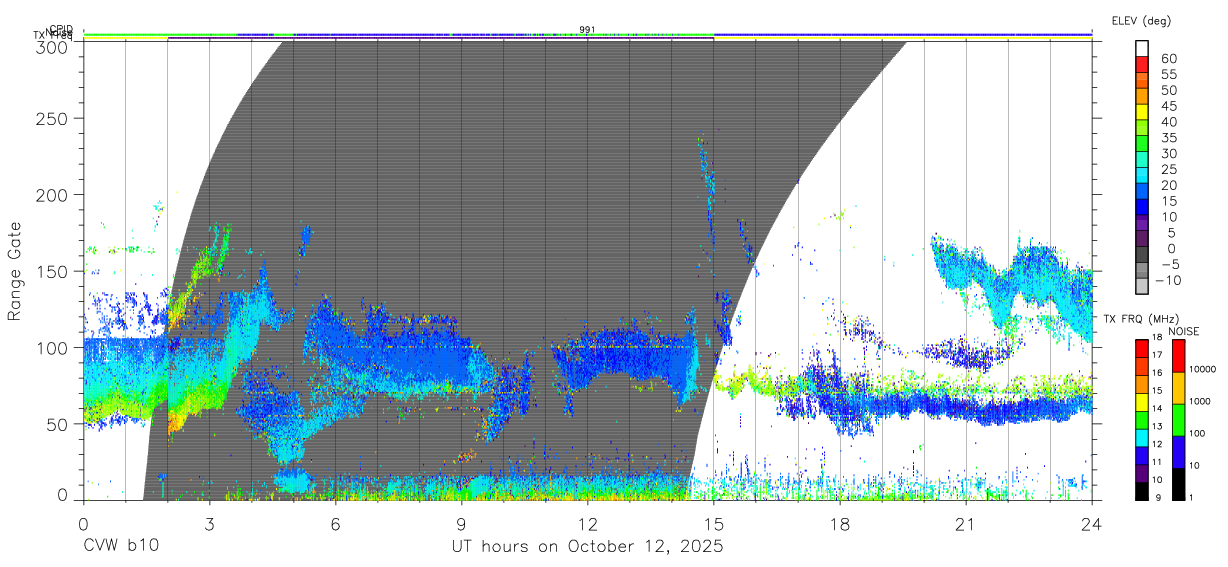Click the y-axis tick label "200"
Screen dimensions: 1228x567
[x=53, y=195]
